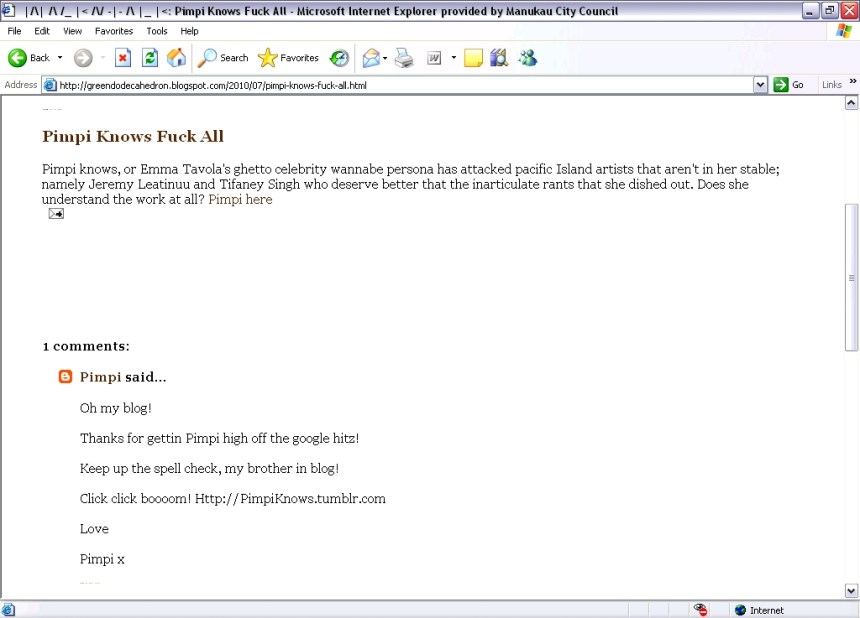This screenshot has height=618, width=860.
Task: Click the email post envelope icon
Action: coord(56,213)
